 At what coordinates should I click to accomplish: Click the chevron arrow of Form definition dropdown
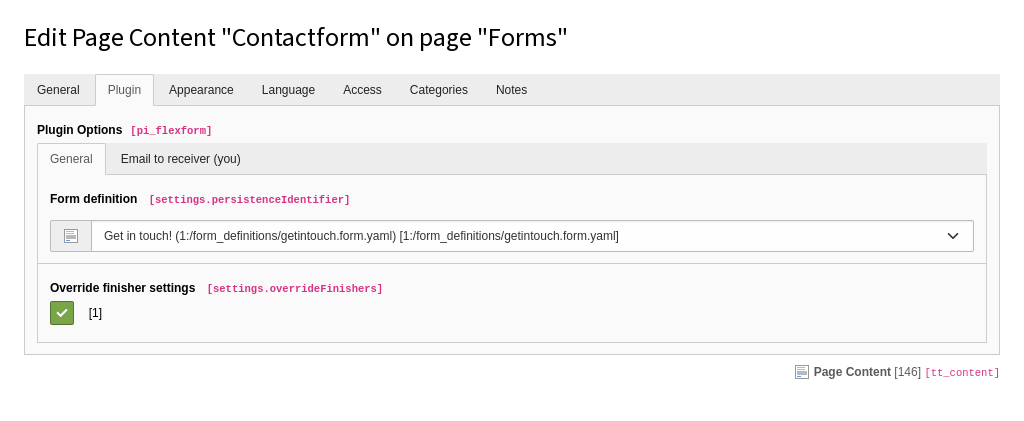[x=952, y=236]
